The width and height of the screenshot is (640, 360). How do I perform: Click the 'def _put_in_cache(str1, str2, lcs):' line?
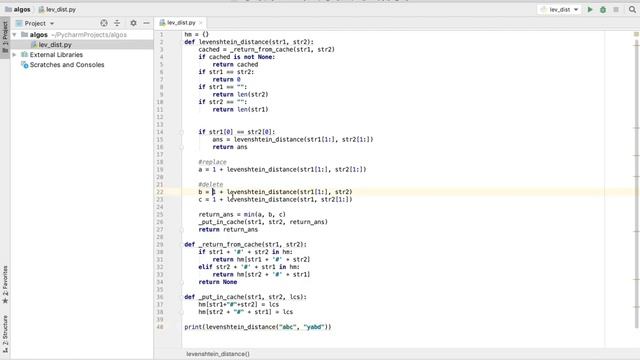tap(245, 297)
